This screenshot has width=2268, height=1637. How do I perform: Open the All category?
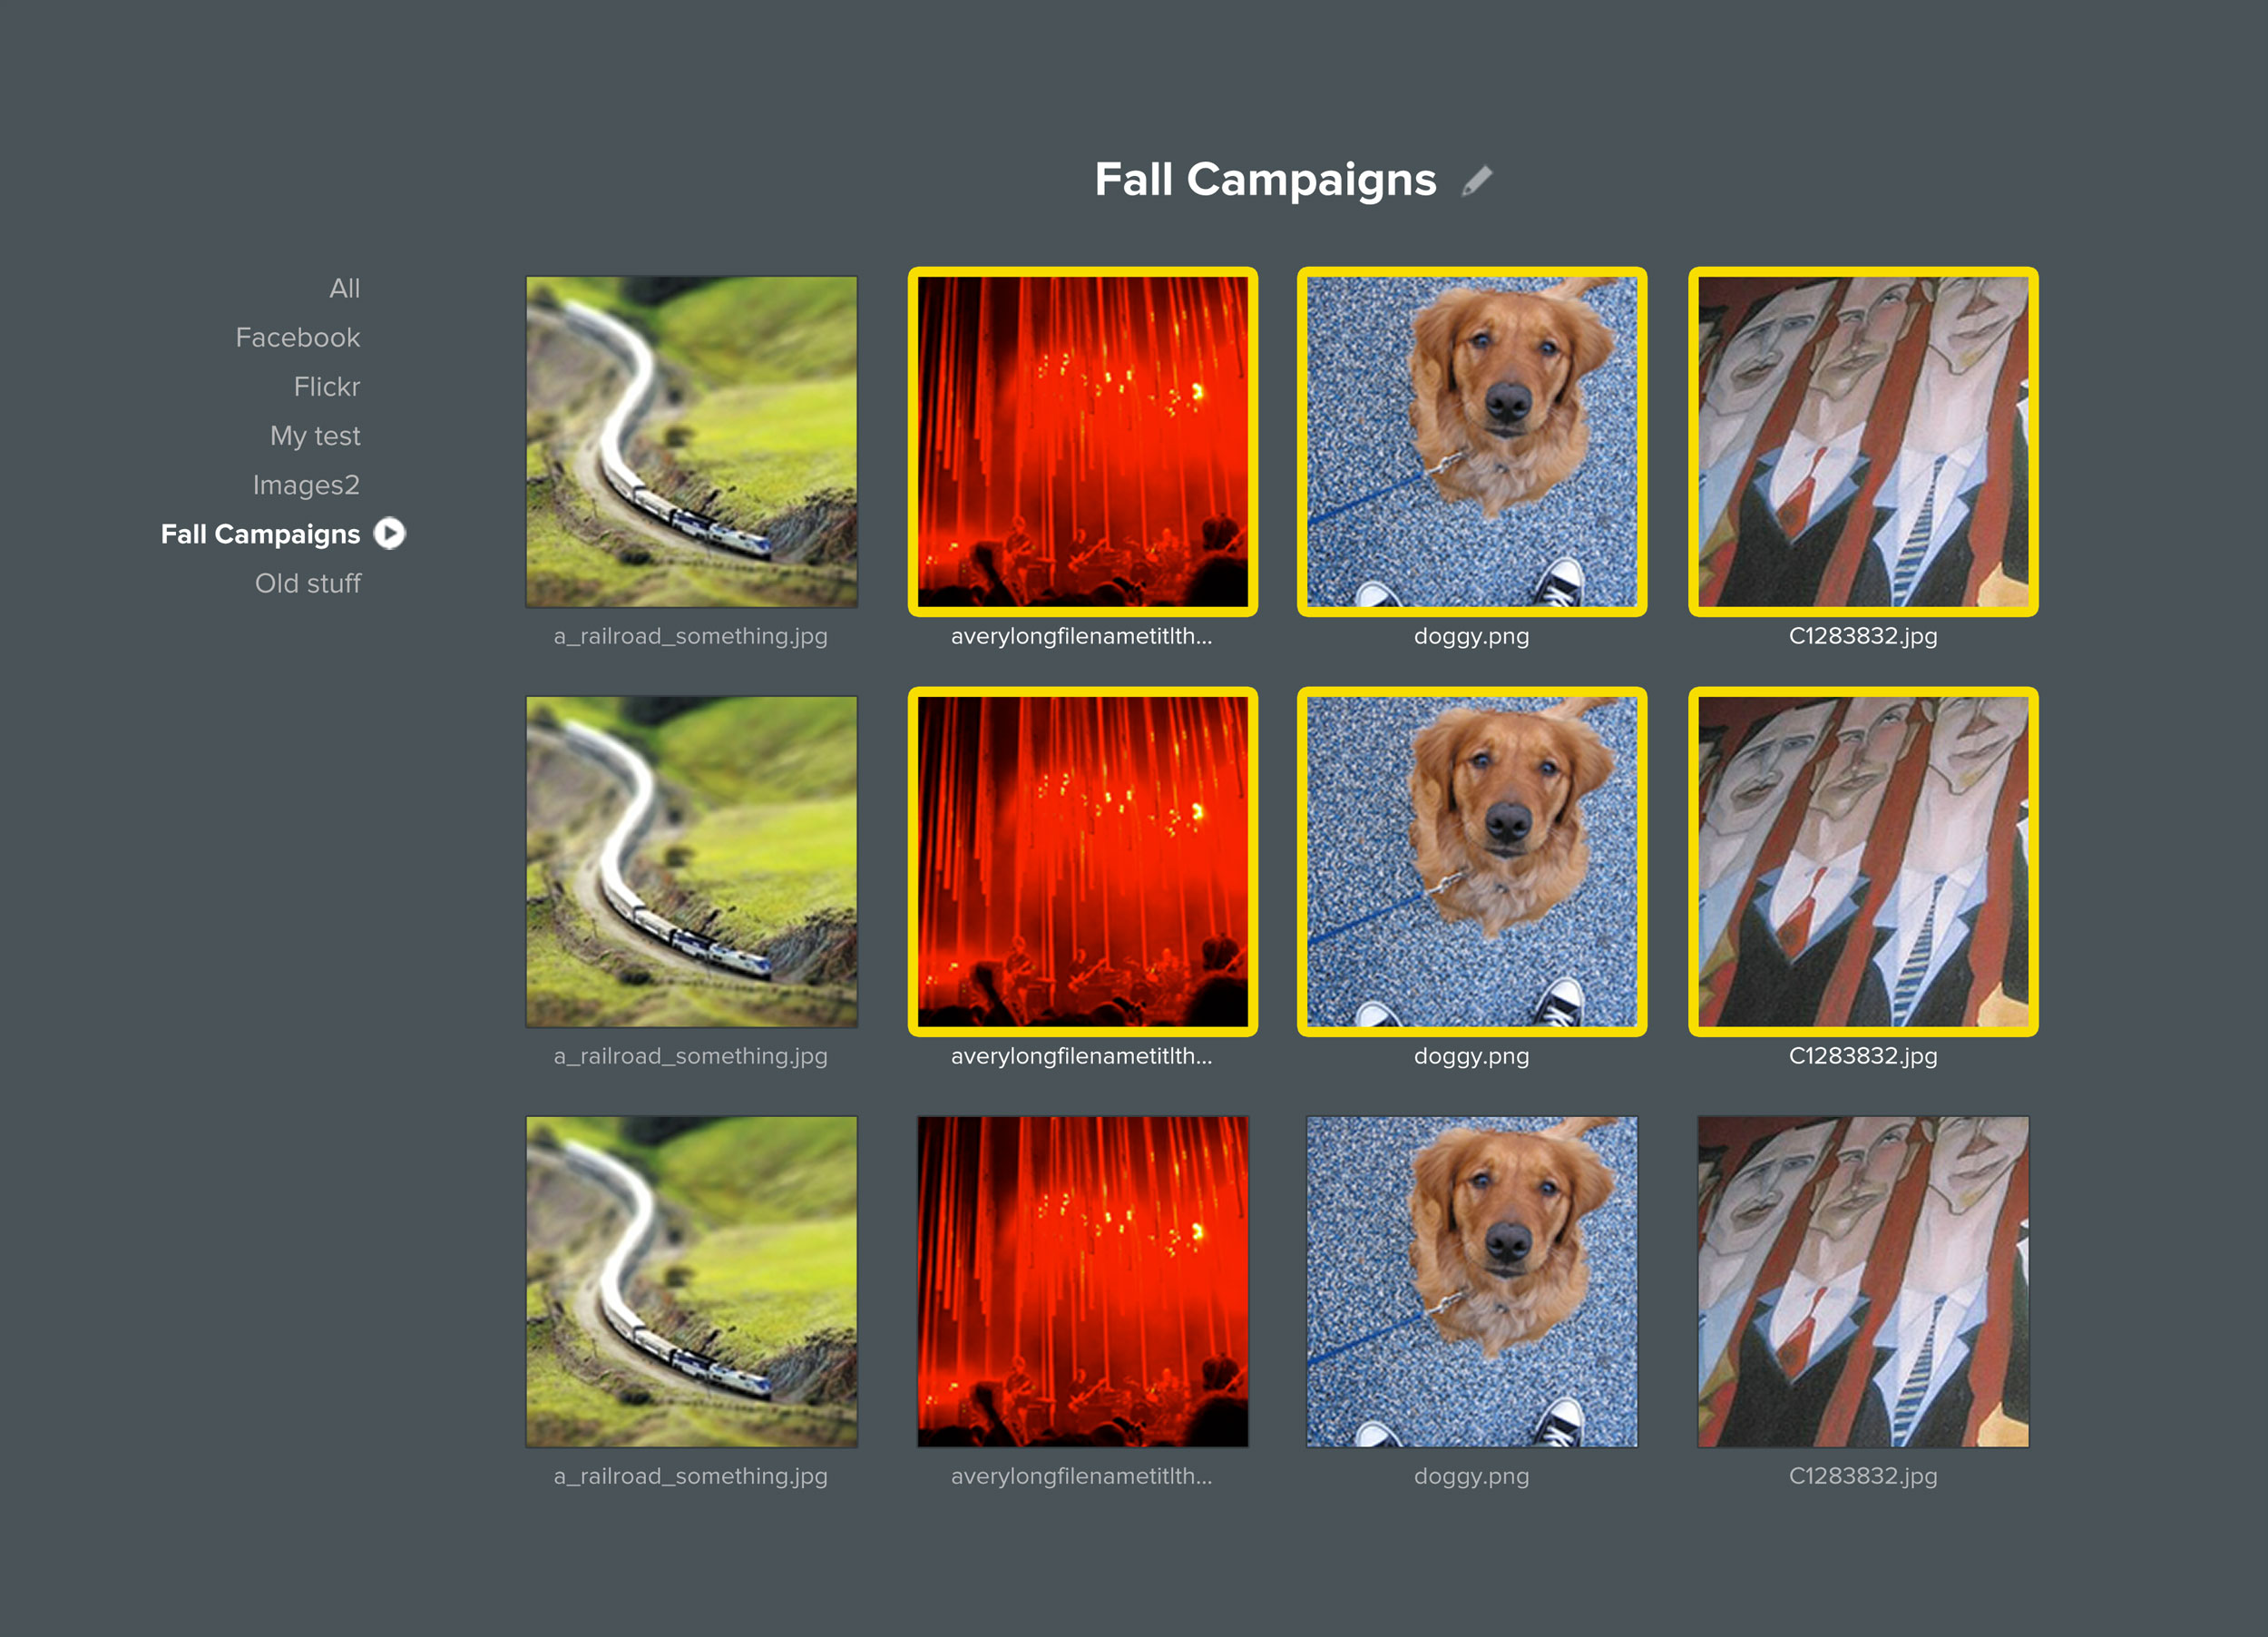point(344,289)
